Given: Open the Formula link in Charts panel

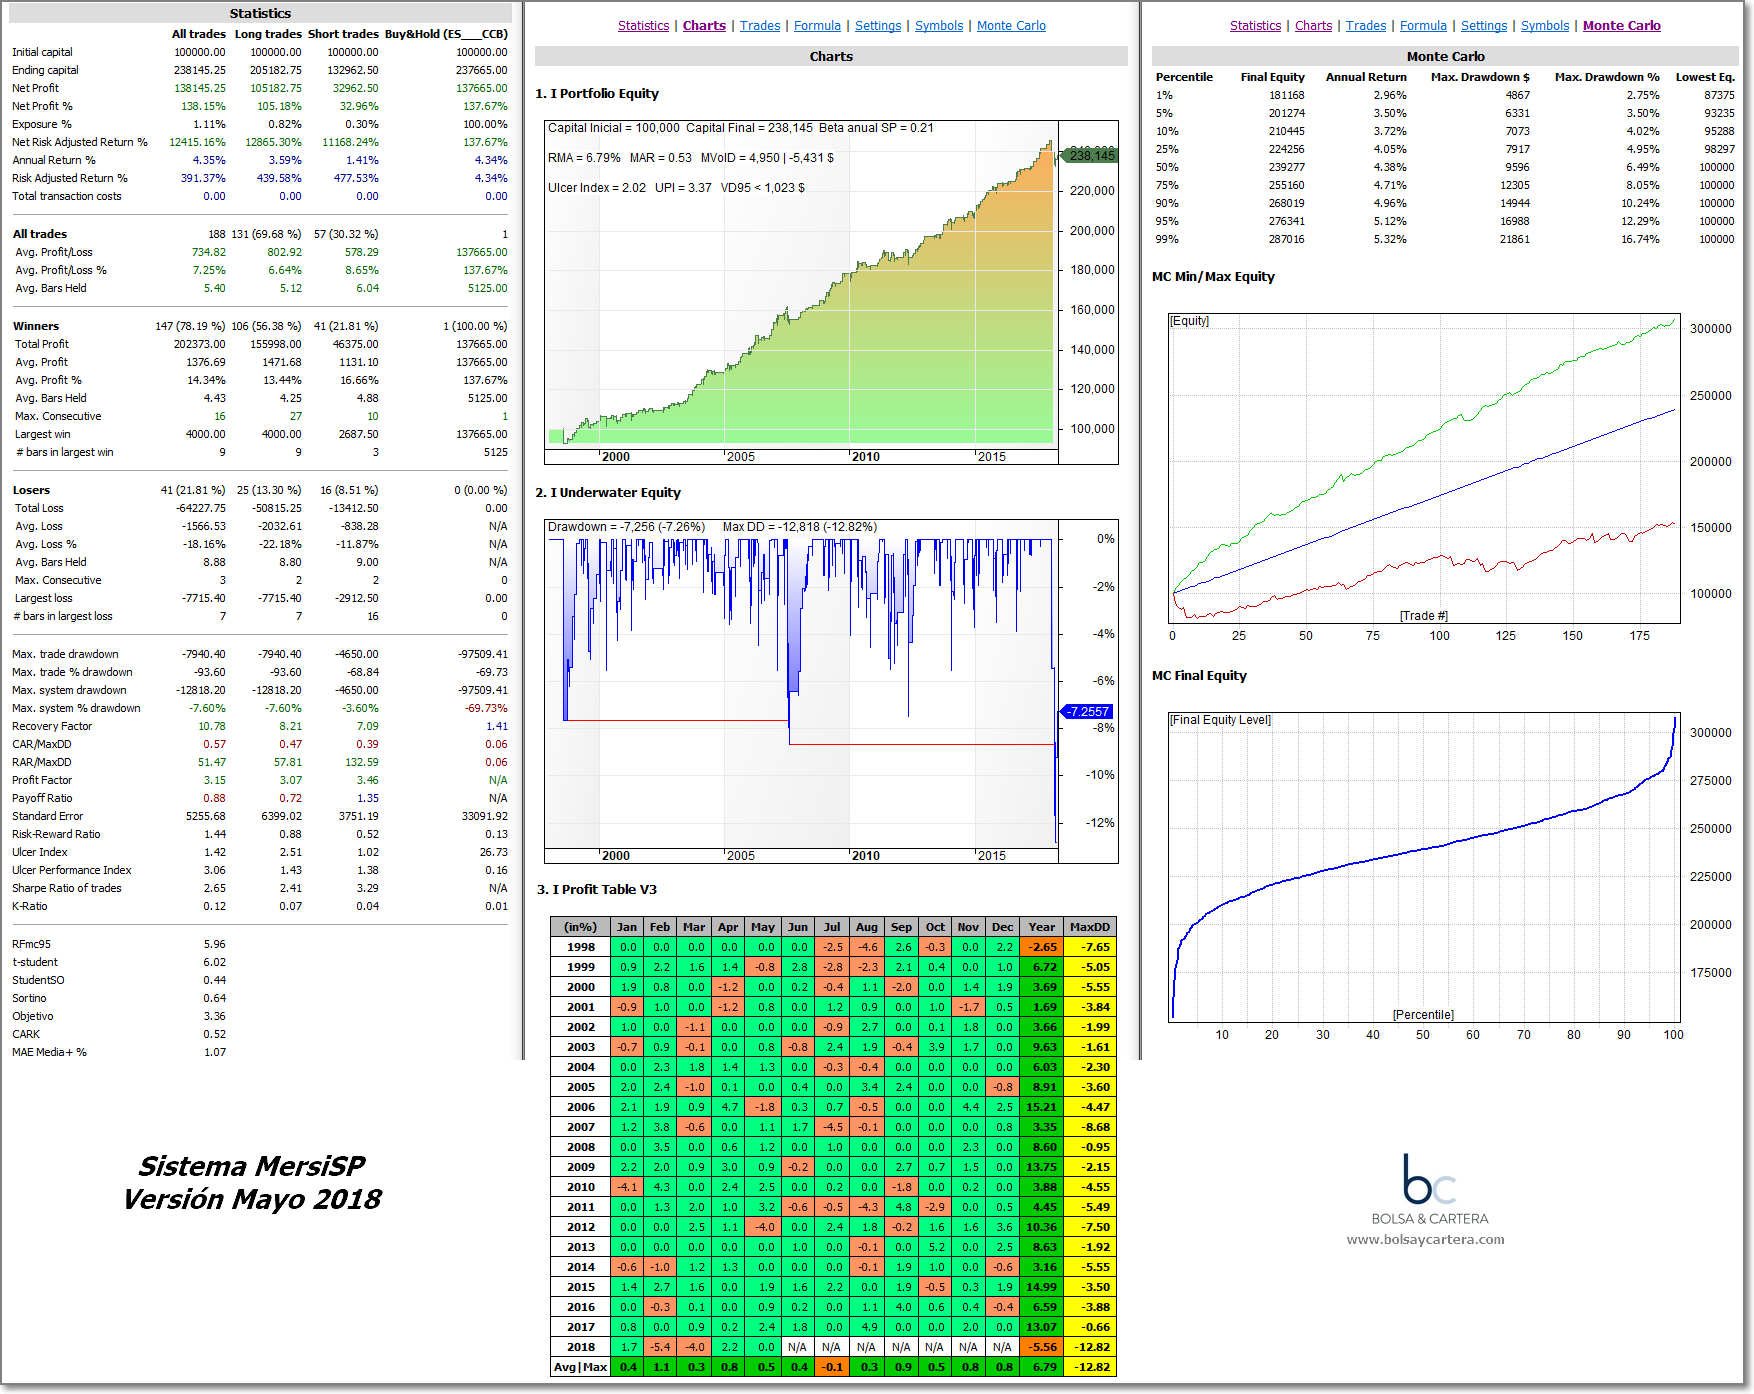Looking at the screenshot, I should tap(817, 26).
